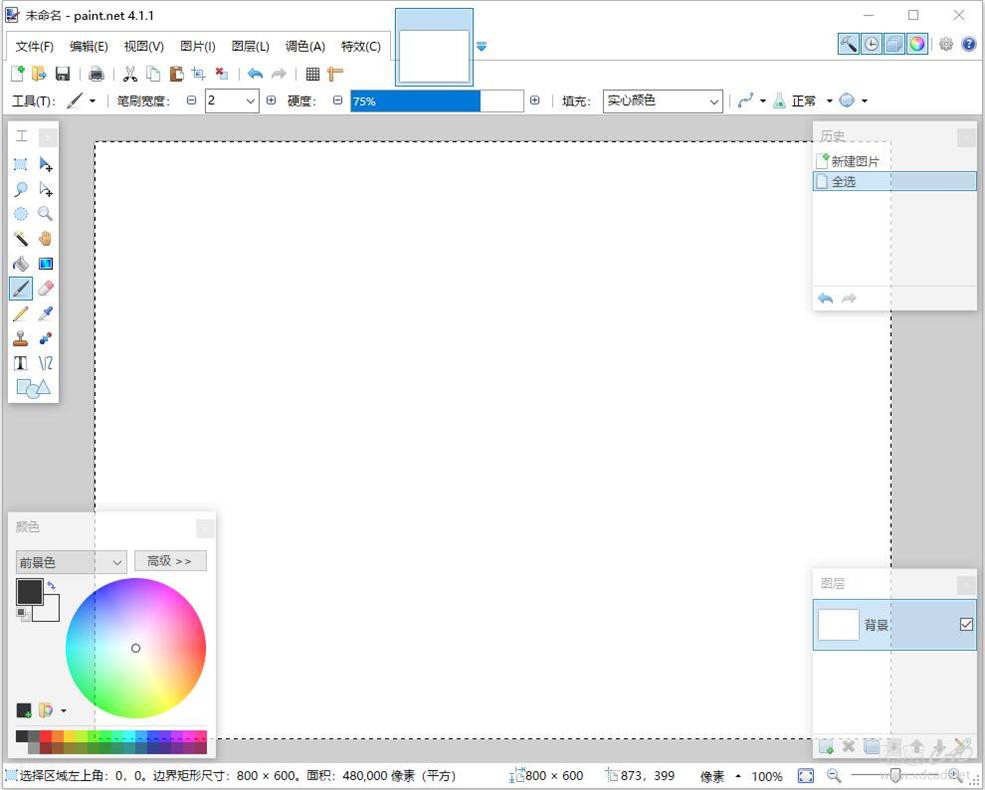Toggle visibility checkbox of 背景 layer
Image resolution: width=985 pixels, height=790 pixels.
966,624
